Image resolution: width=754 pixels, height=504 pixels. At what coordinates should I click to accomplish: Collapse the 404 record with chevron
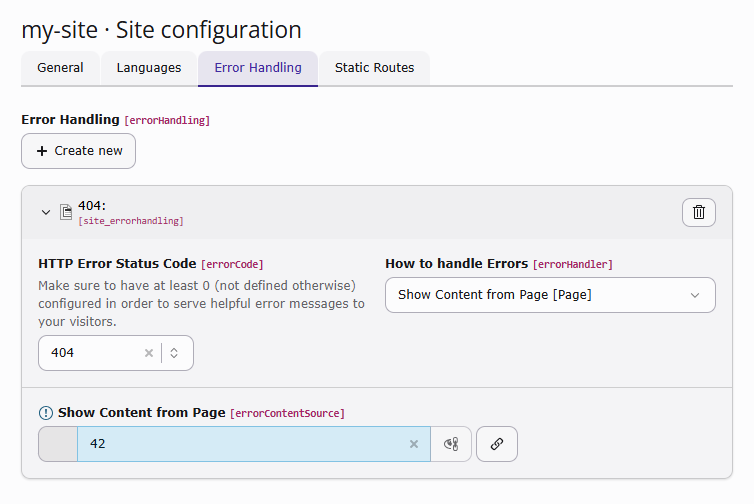coord(45,212)
